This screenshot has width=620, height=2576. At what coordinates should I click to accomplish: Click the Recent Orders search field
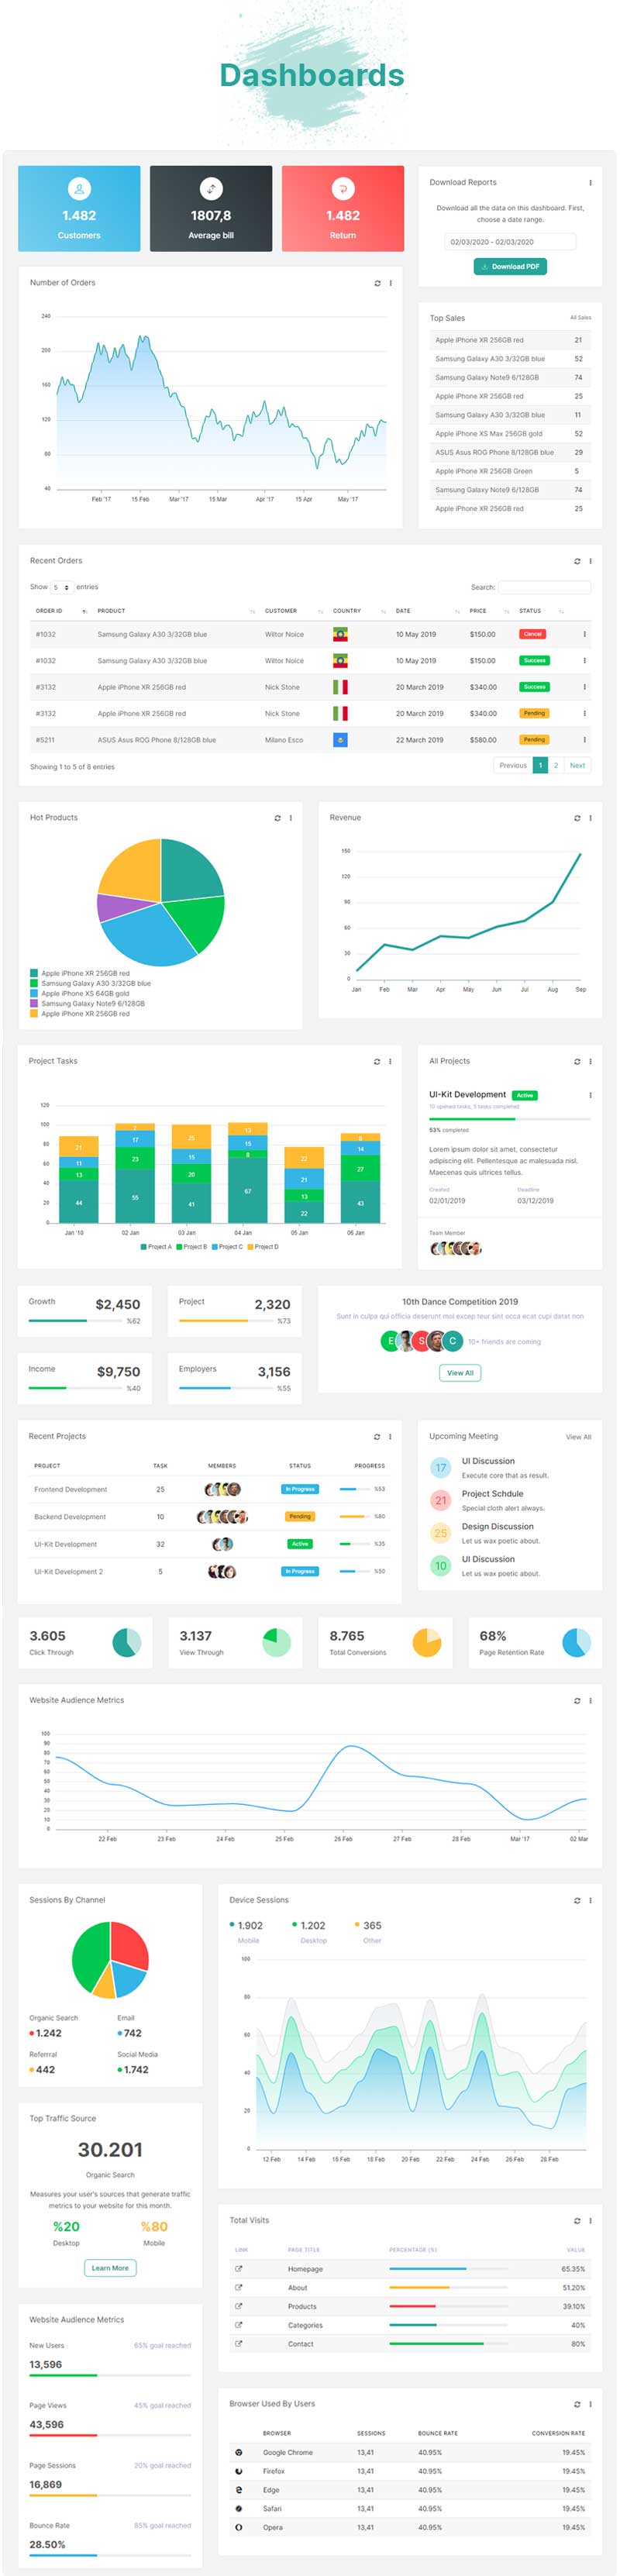544,587
